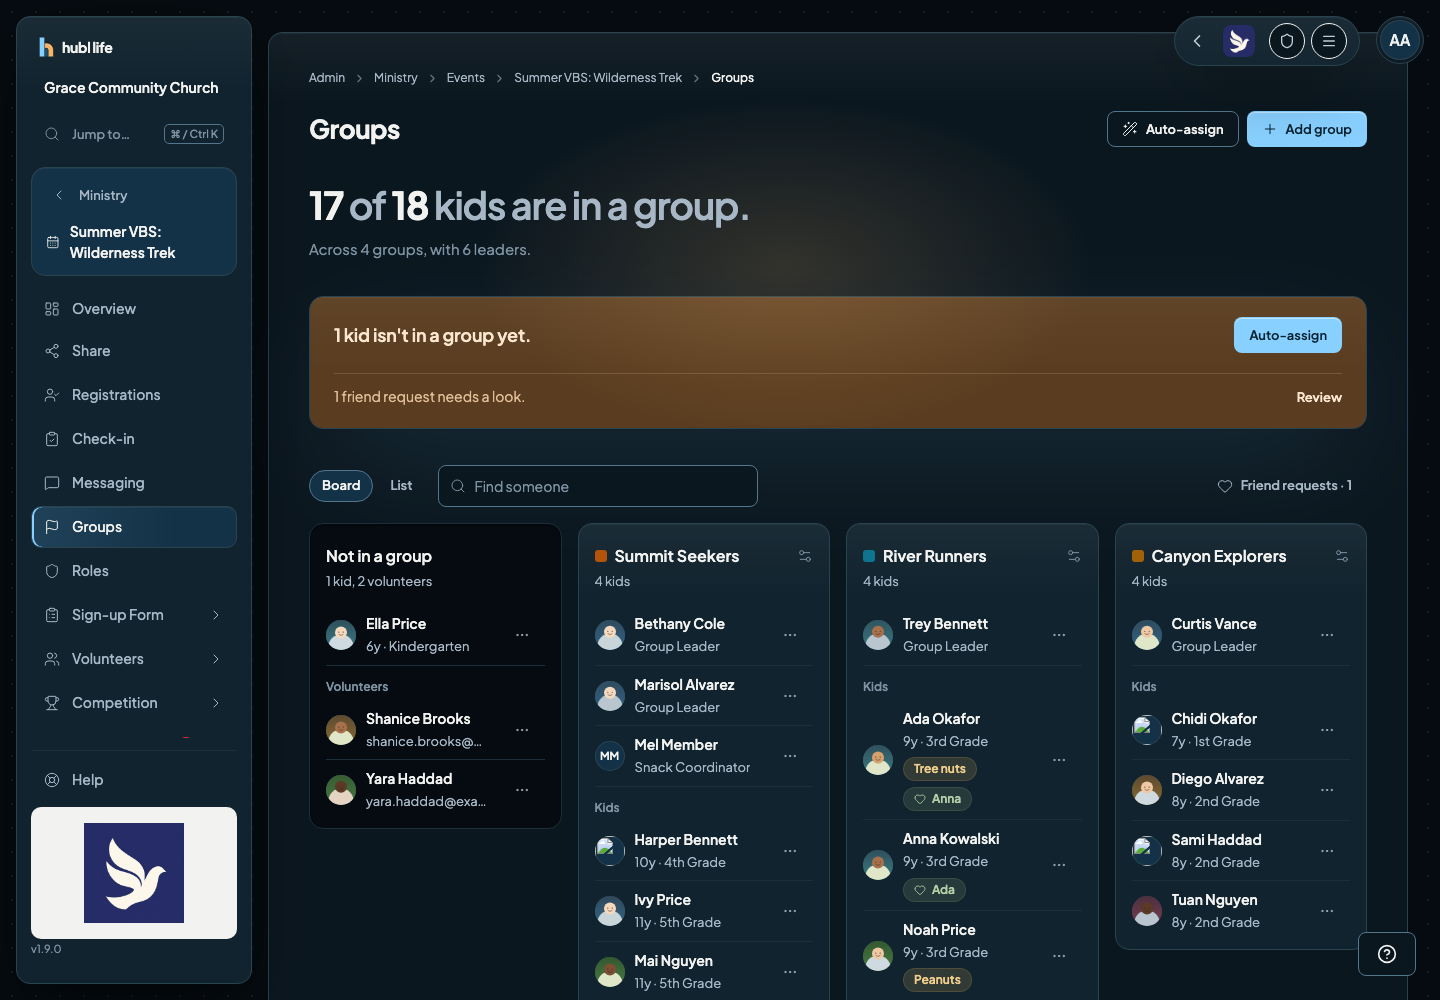The width and height of the screenshot is (1440, 1000).
Task: Click the church dove logo thumbnail
Action: coord(134,873)
